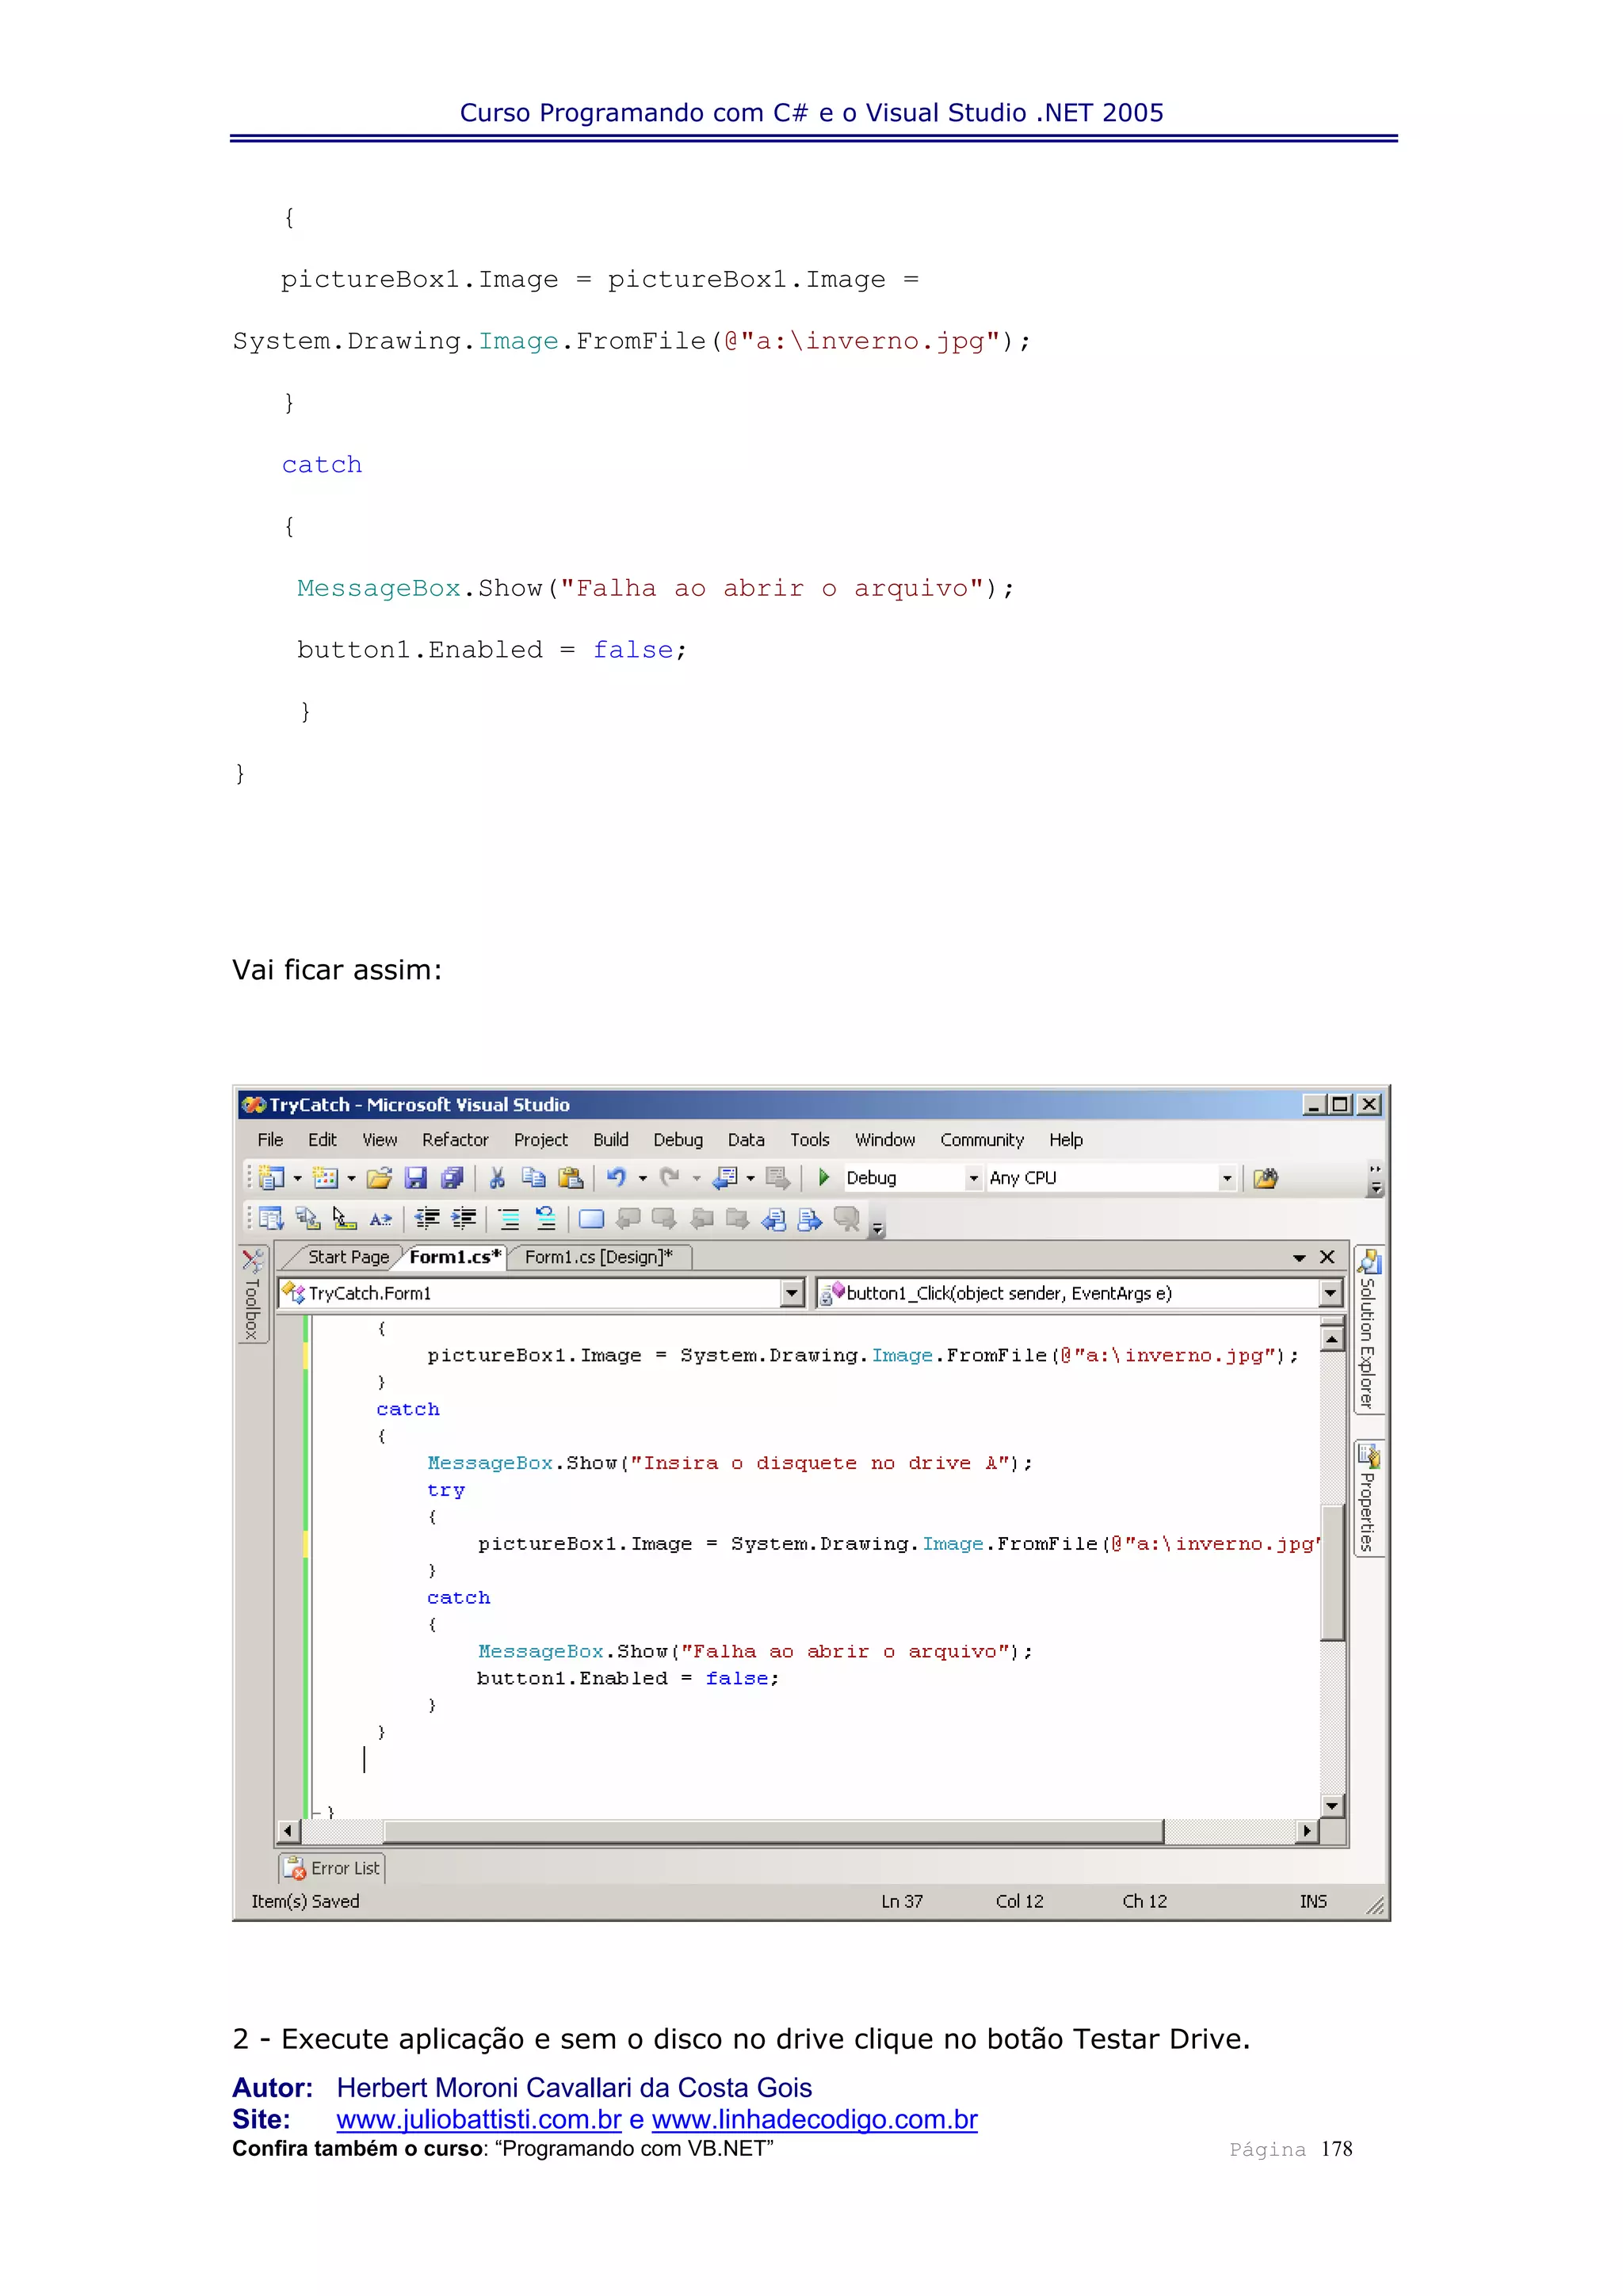
Task: Click the horizontal scrollbar left arrow
Action: click(x=288, y=1831)
